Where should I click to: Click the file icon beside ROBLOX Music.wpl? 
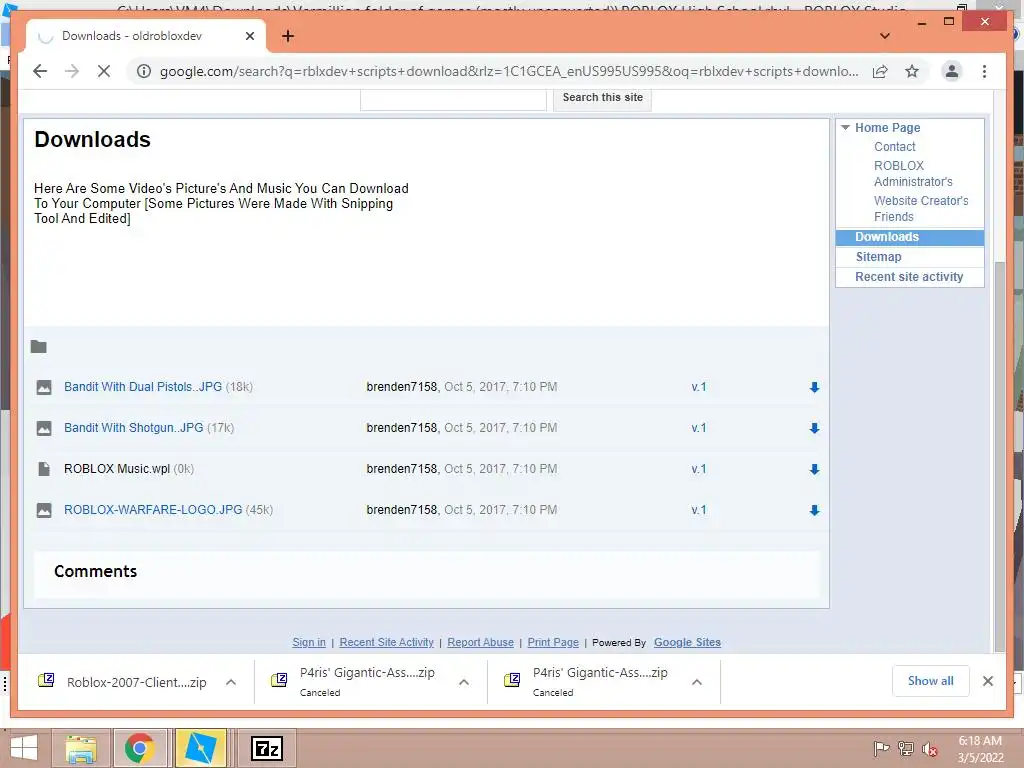pos(44,469)
